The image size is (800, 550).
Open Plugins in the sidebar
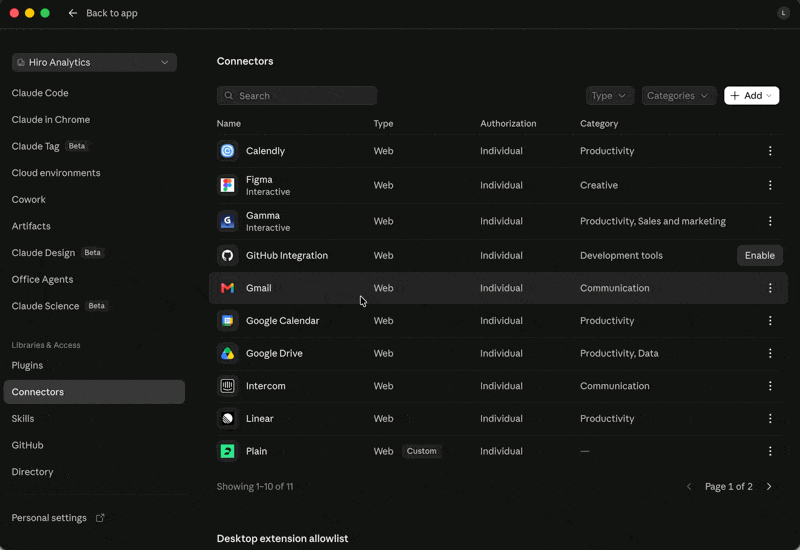27,366
